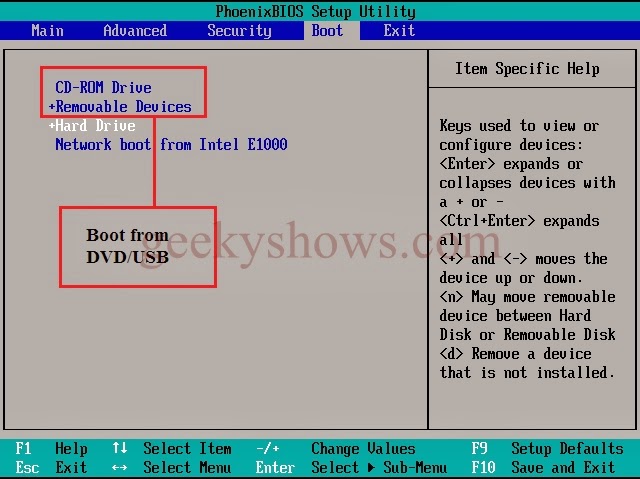The image size is (640, 479).
Task: Click help text line '<Ctrl+Enter> expands'
Action: click(x=519, y=221)
